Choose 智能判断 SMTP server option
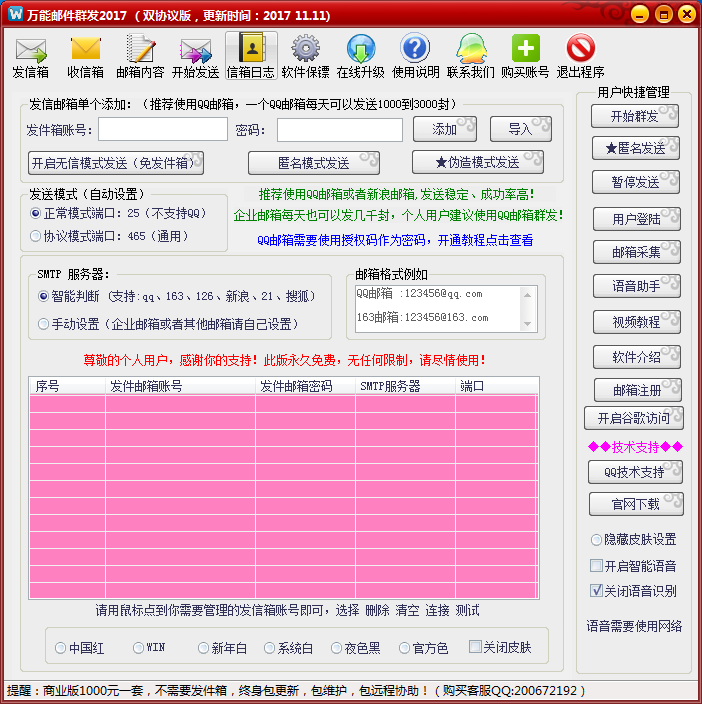The height and width of the screenshot is (704, 702). (43, 296)
